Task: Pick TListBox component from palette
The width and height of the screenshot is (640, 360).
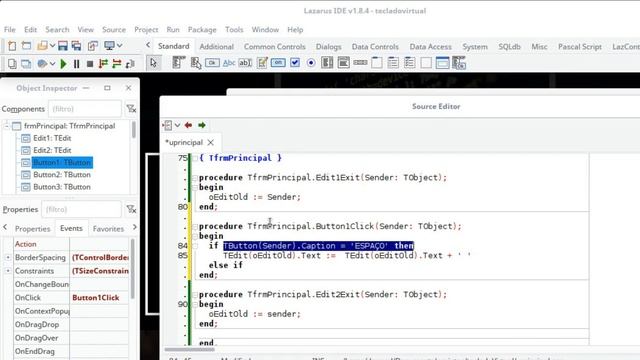Action: pos(327,63)
